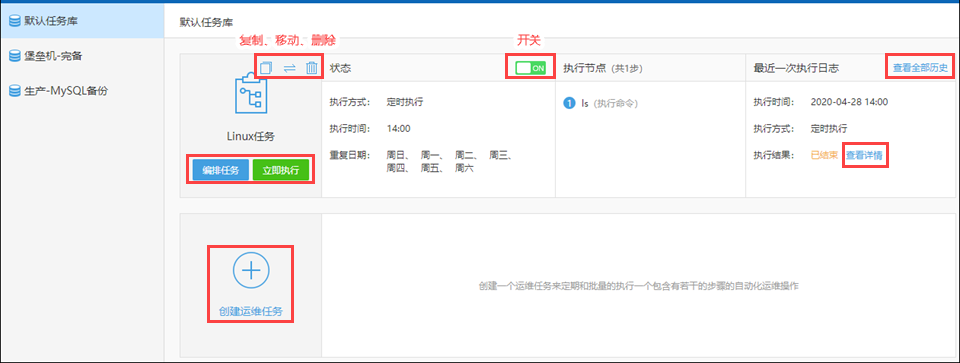Click the copy task icon
Image resolution: width=960 pixels, height=363 pixels.
click(265, 67)
